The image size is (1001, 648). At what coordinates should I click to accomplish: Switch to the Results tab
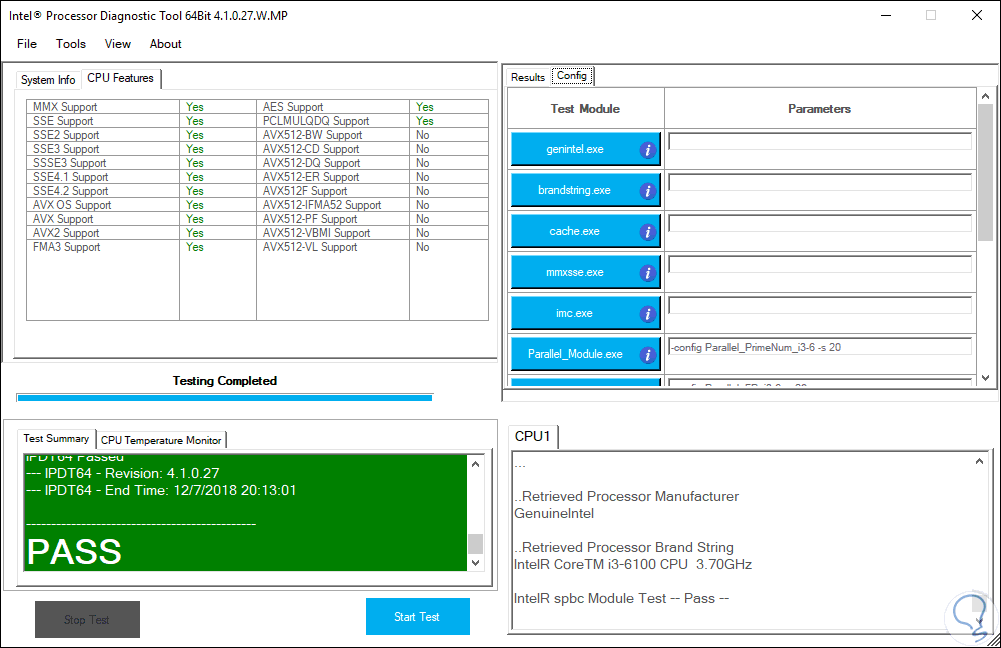tap(528, 77)
